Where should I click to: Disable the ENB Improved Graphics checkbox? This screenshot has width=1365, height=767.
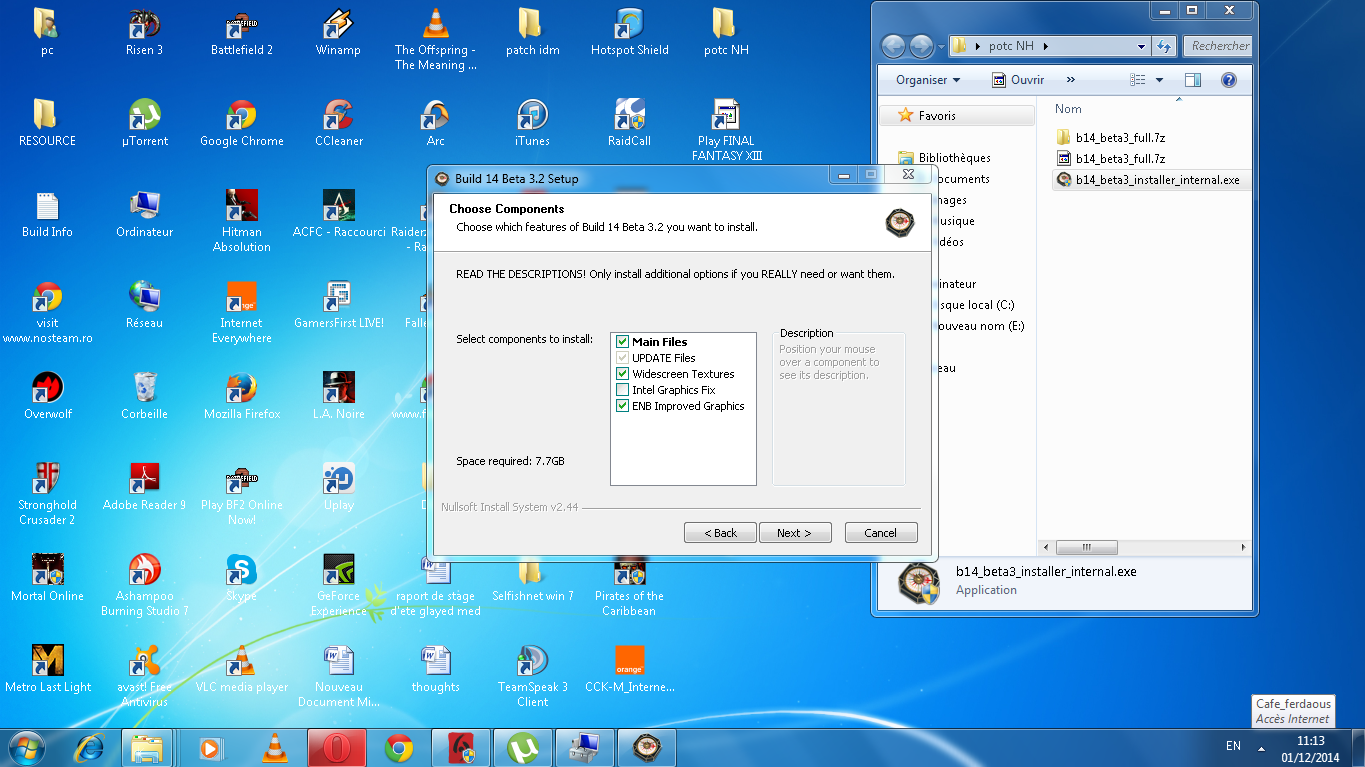click(623, 406)
